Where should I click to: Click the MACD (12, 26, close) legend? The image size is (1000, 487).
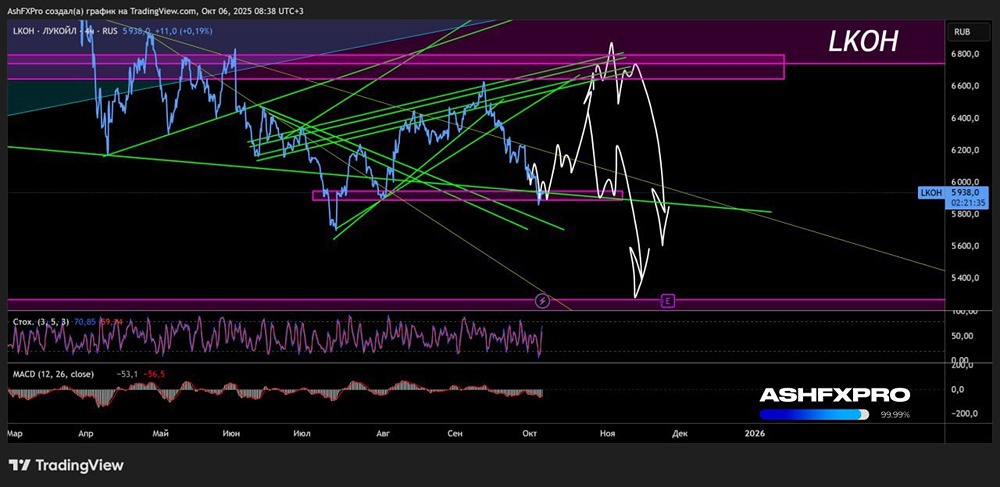pos(54,374)
